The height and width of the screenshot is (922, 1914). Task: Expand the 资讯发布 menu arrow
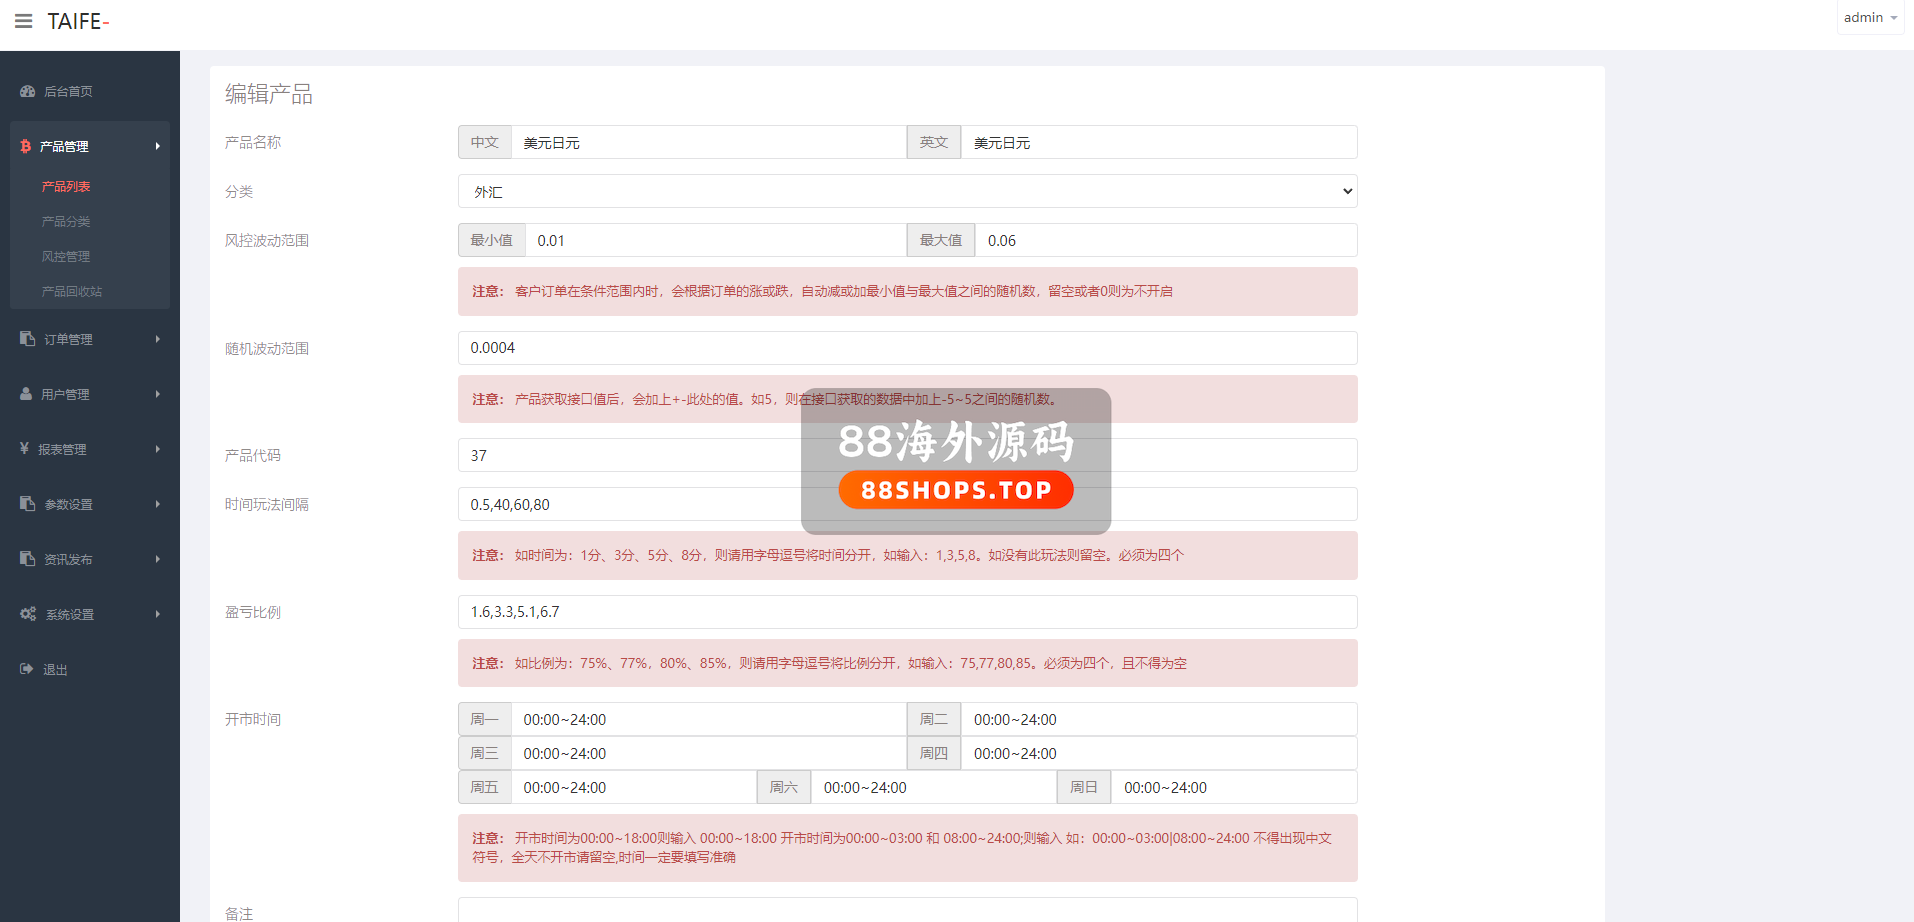click(158, 559)
